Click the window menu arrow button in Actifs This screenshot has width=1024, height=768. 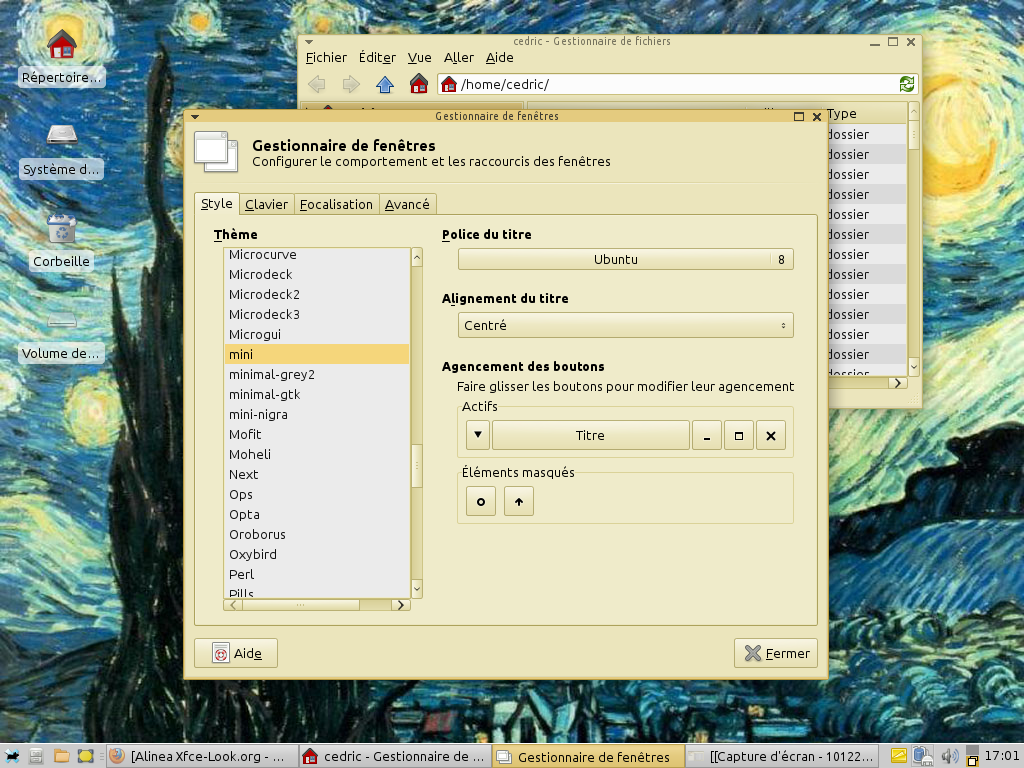478,436
